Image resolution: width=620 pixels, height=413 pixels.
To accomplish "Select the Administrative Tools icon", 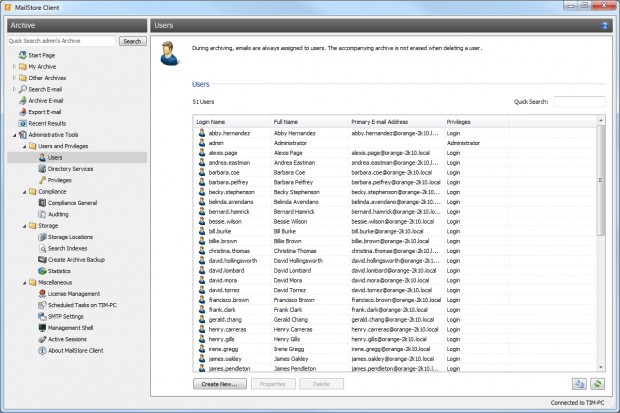I will click(x=23, y=135).
